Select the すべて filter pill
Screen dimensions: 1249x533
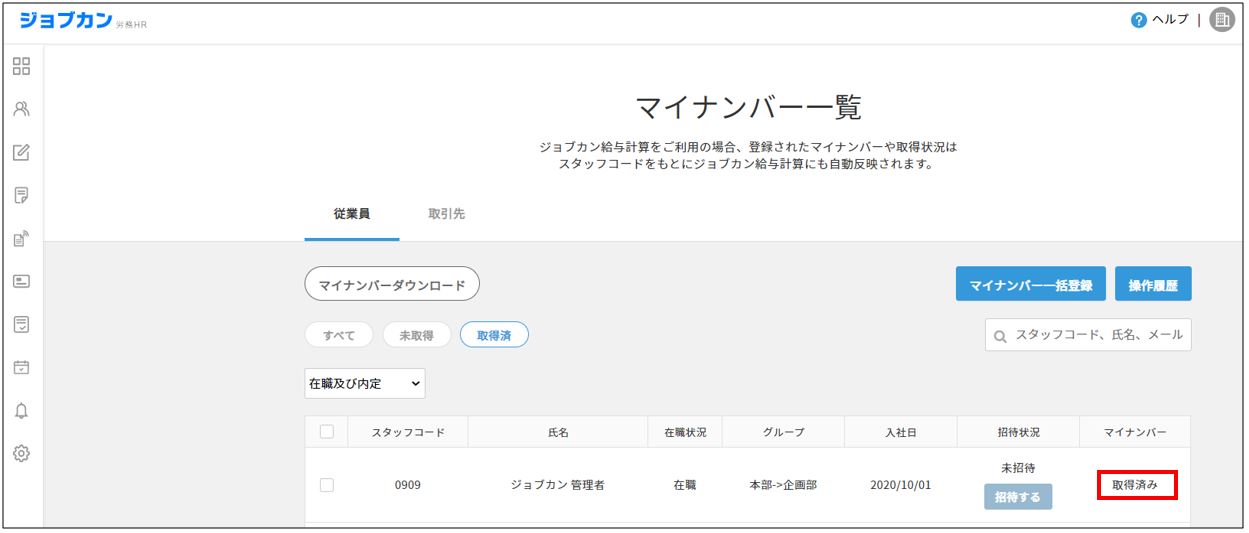point(339,336)
